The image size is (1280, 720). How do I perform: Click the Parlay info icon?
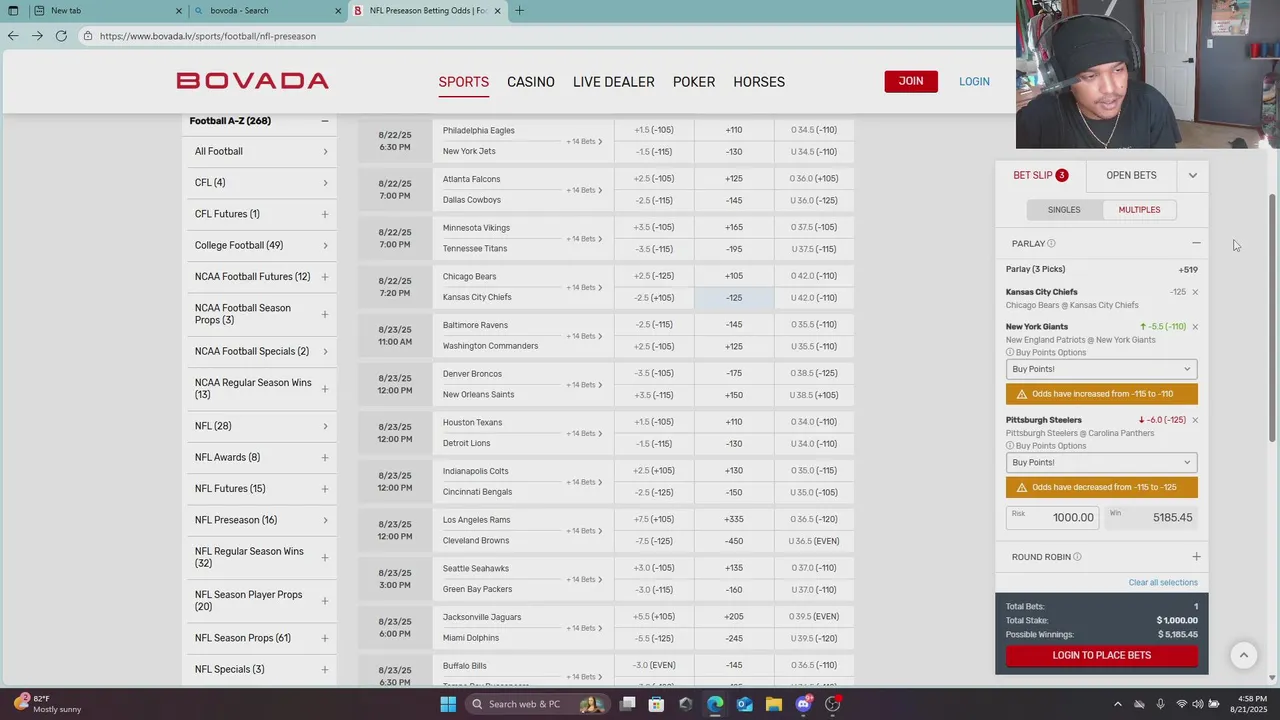pyautogui.click(x=1051, y=243)
